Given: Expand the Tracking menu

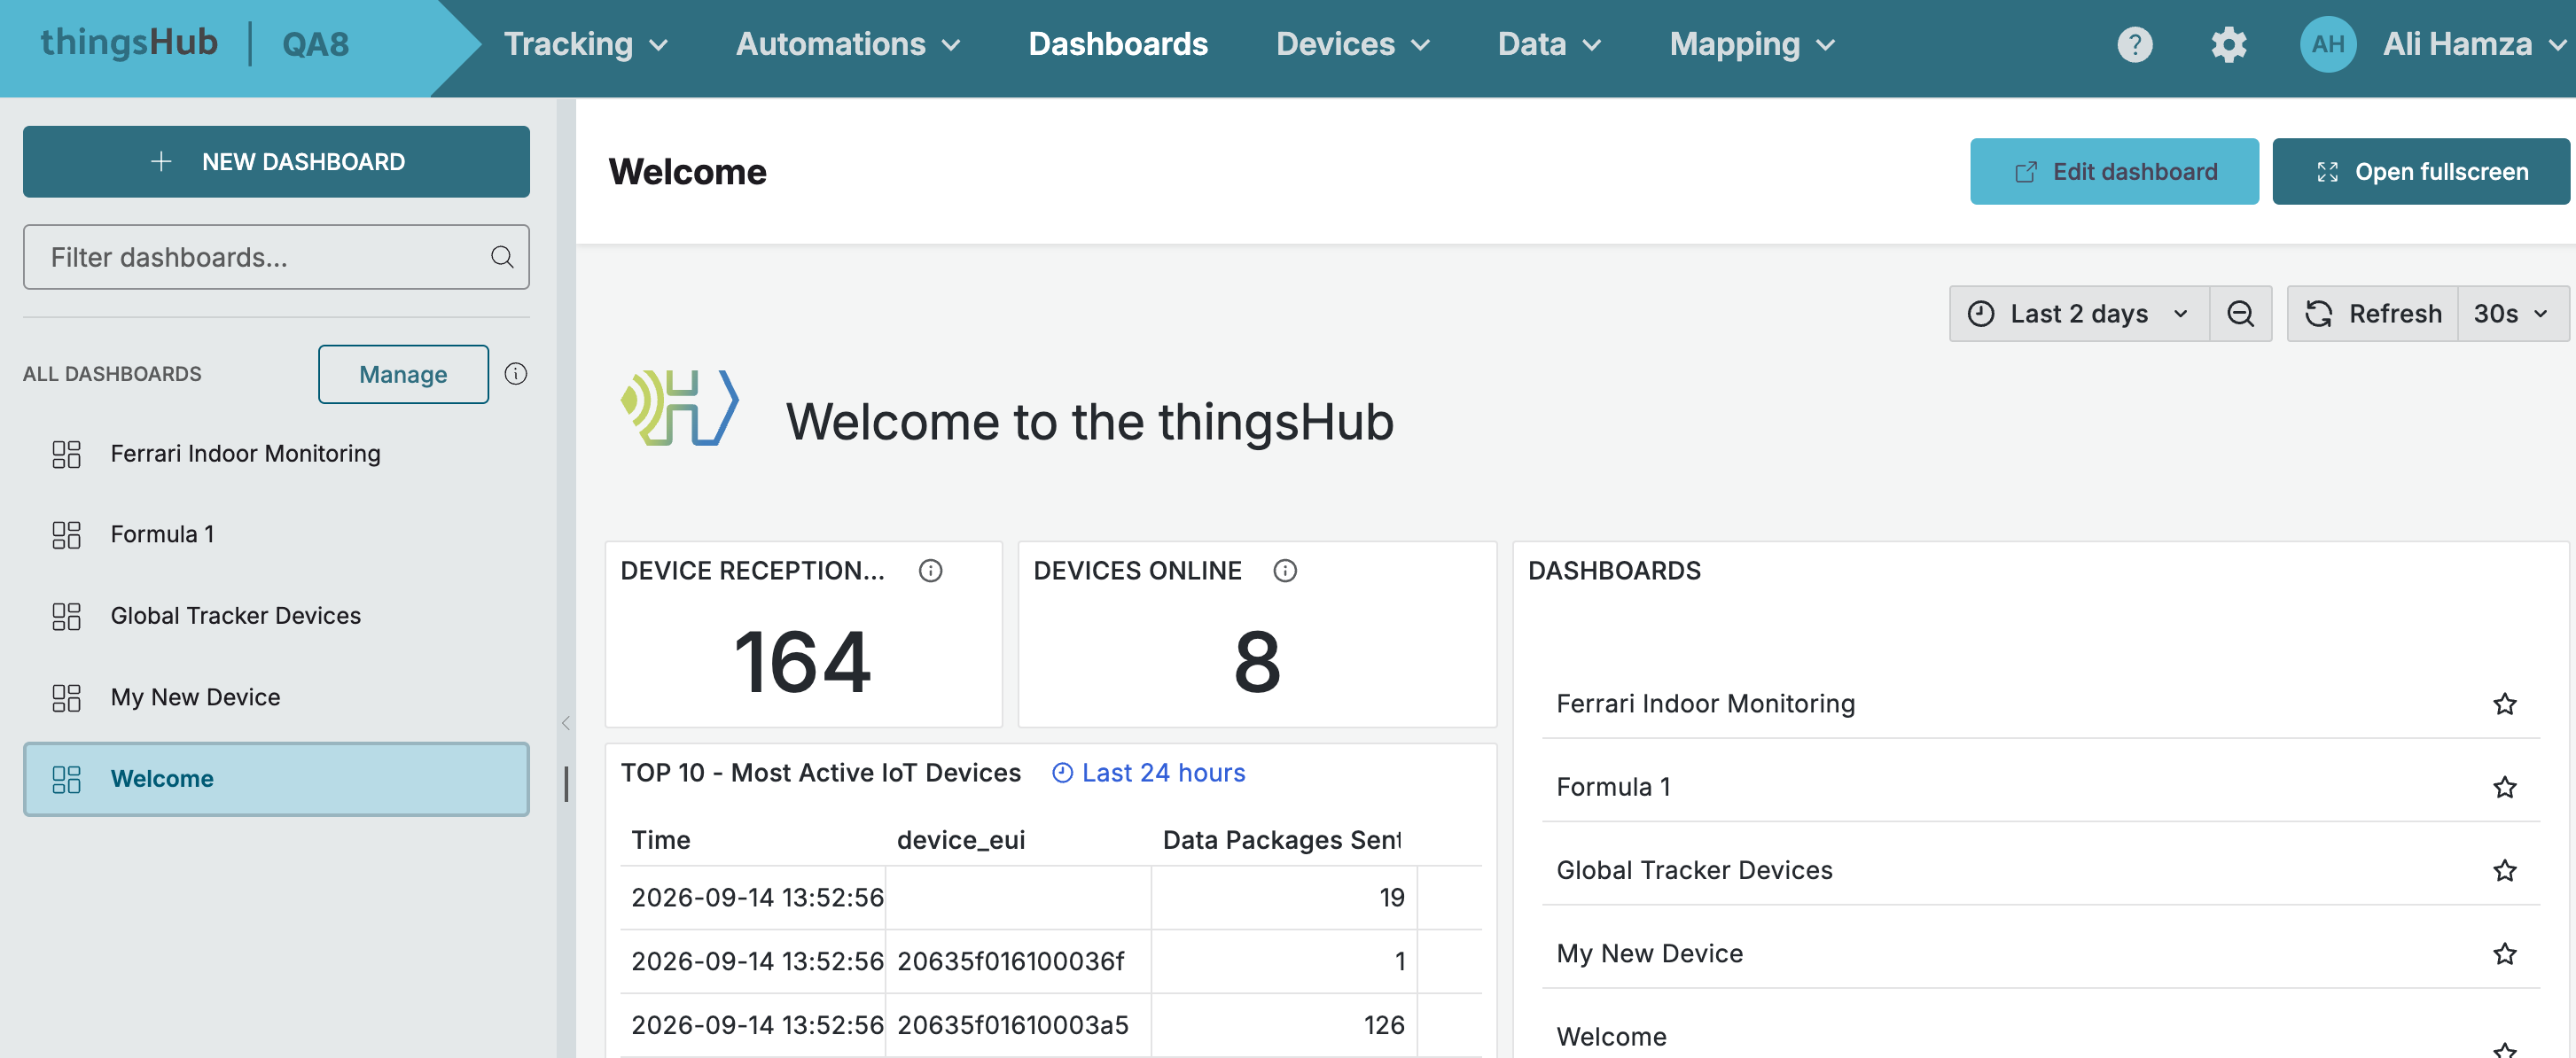Looking at the screenshot, I should 586,44.
